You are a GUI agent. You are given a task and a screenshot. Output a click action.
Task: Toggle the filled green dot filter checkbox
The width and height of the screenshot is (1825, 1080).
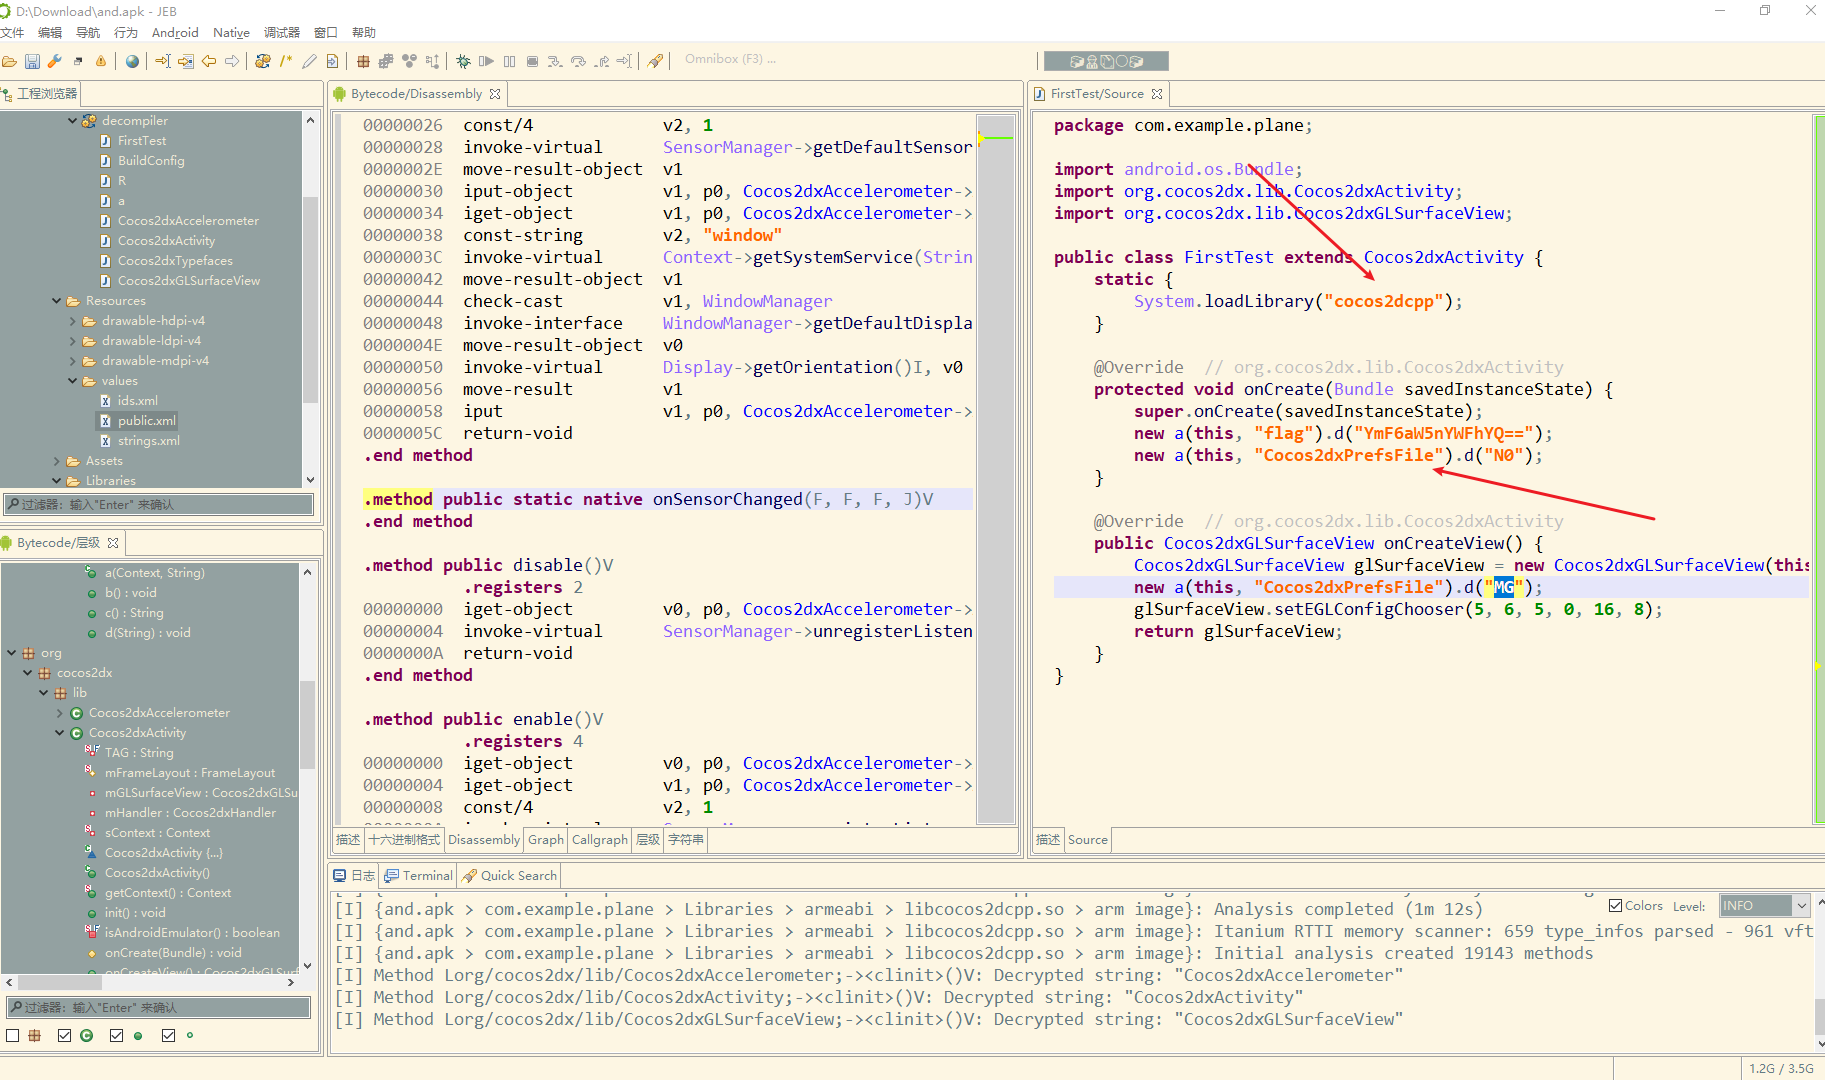point(117,1036)
